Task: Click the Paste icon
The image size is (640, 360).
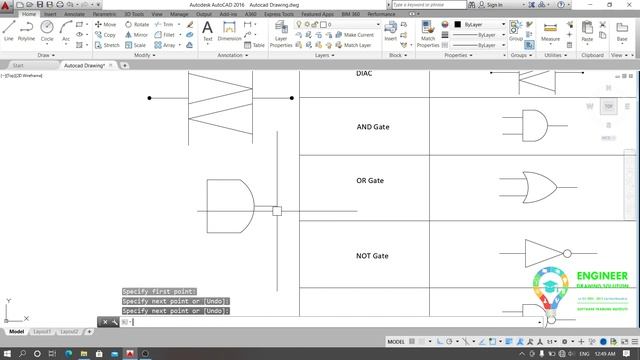Action: click(587, 32)
